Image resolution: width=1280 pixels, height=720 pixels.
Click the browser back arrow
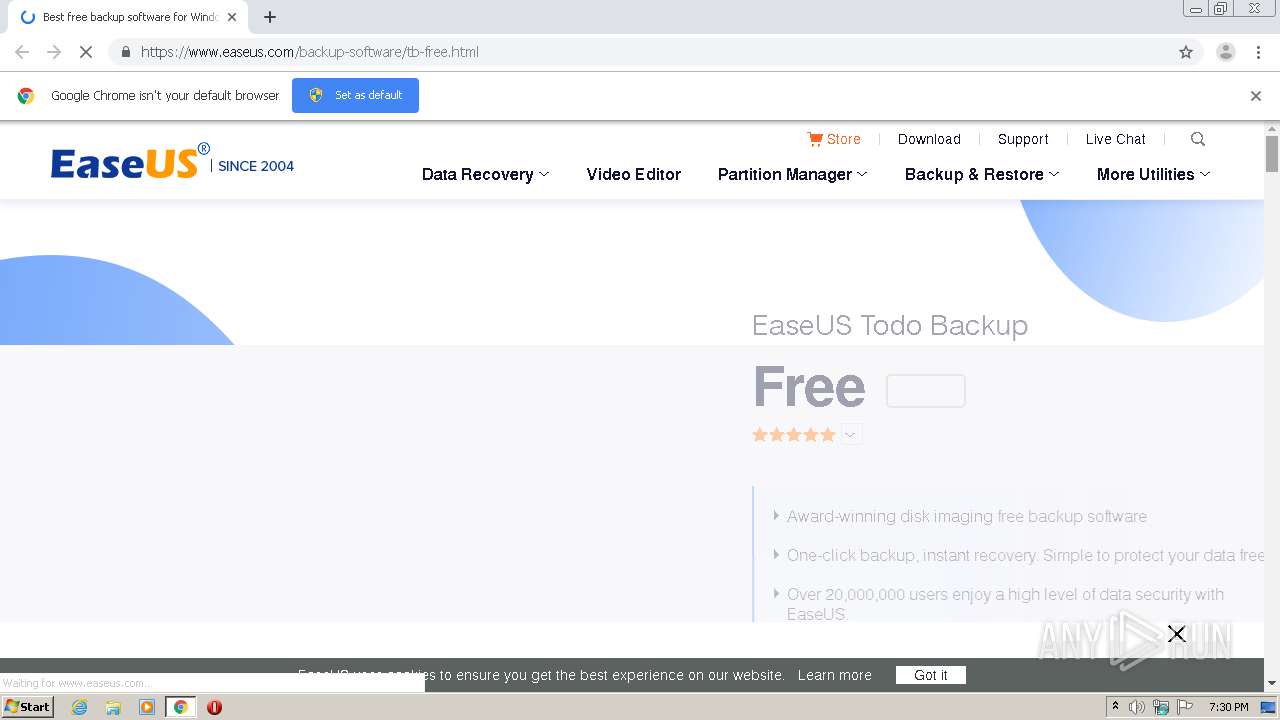click(22, 52)
